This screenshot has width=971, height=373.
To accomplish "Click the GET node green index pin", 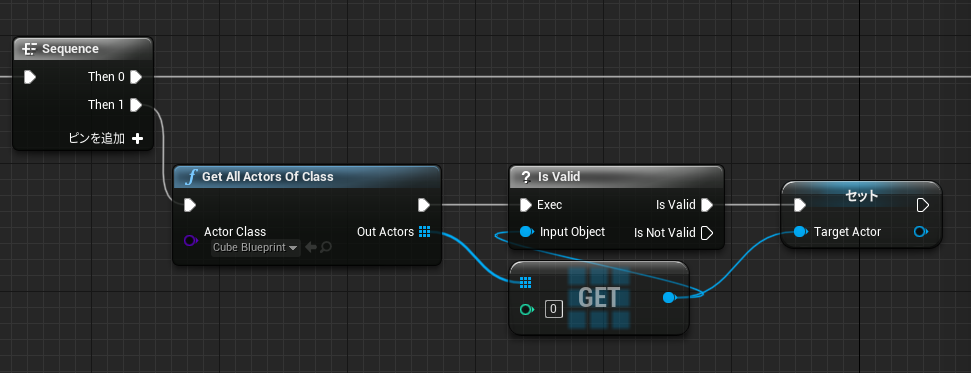I will 526,309.
